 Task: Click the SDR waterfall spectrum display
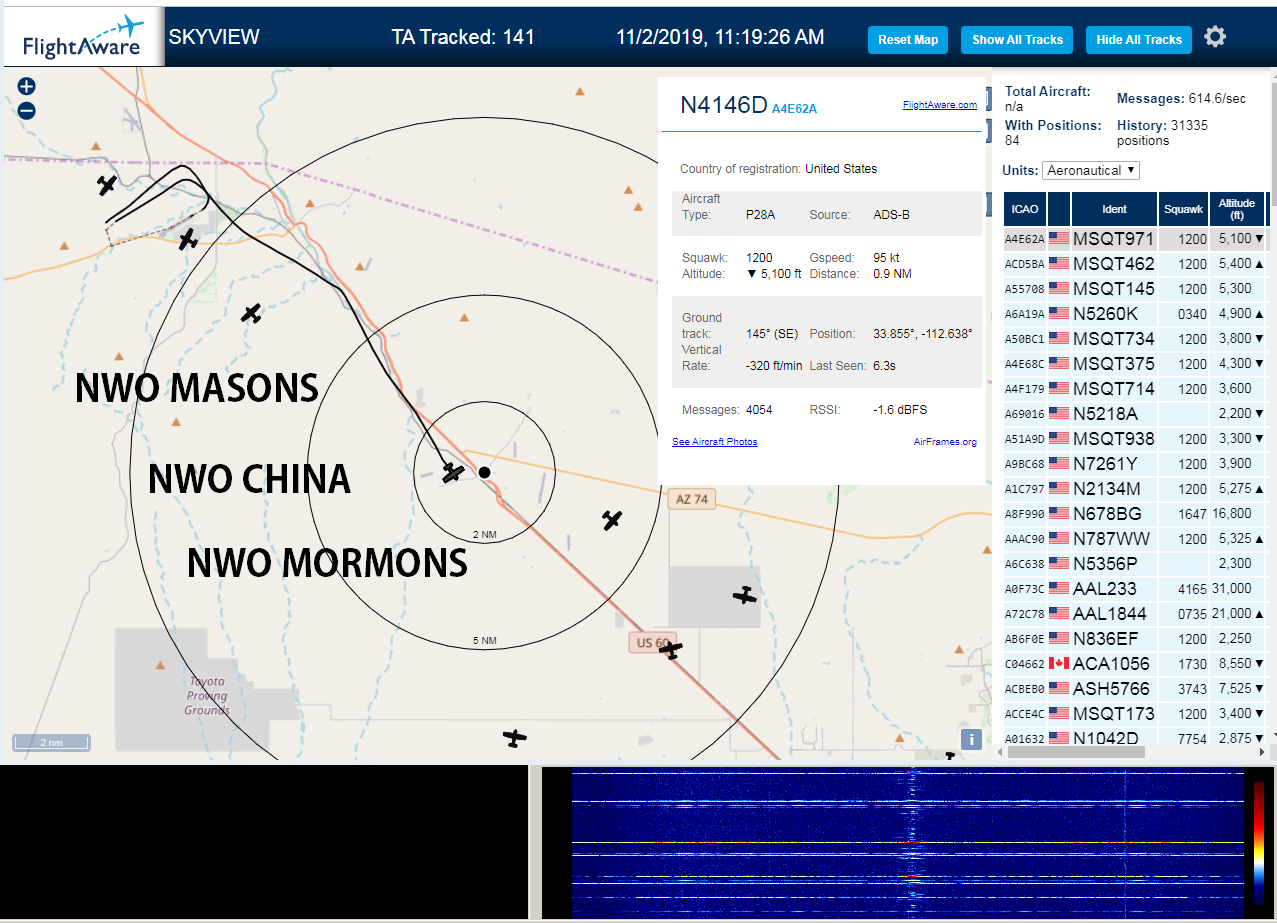908,843
